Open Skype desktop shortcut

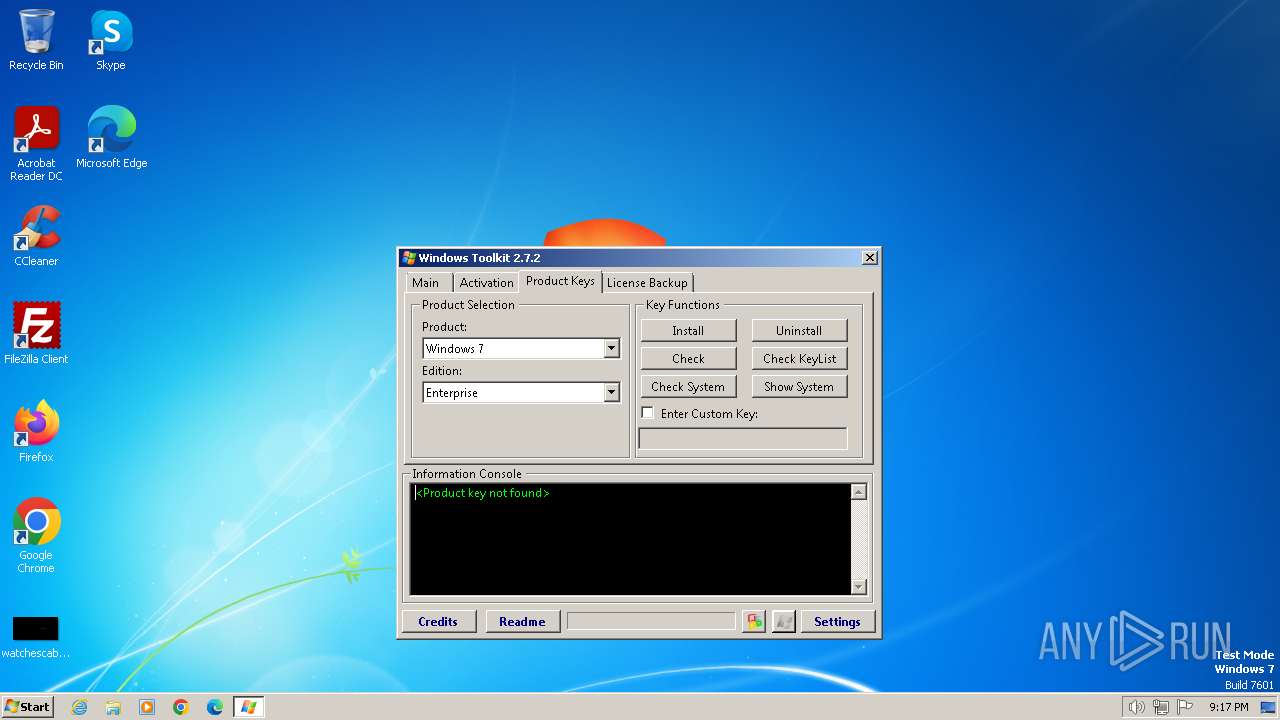111,40
